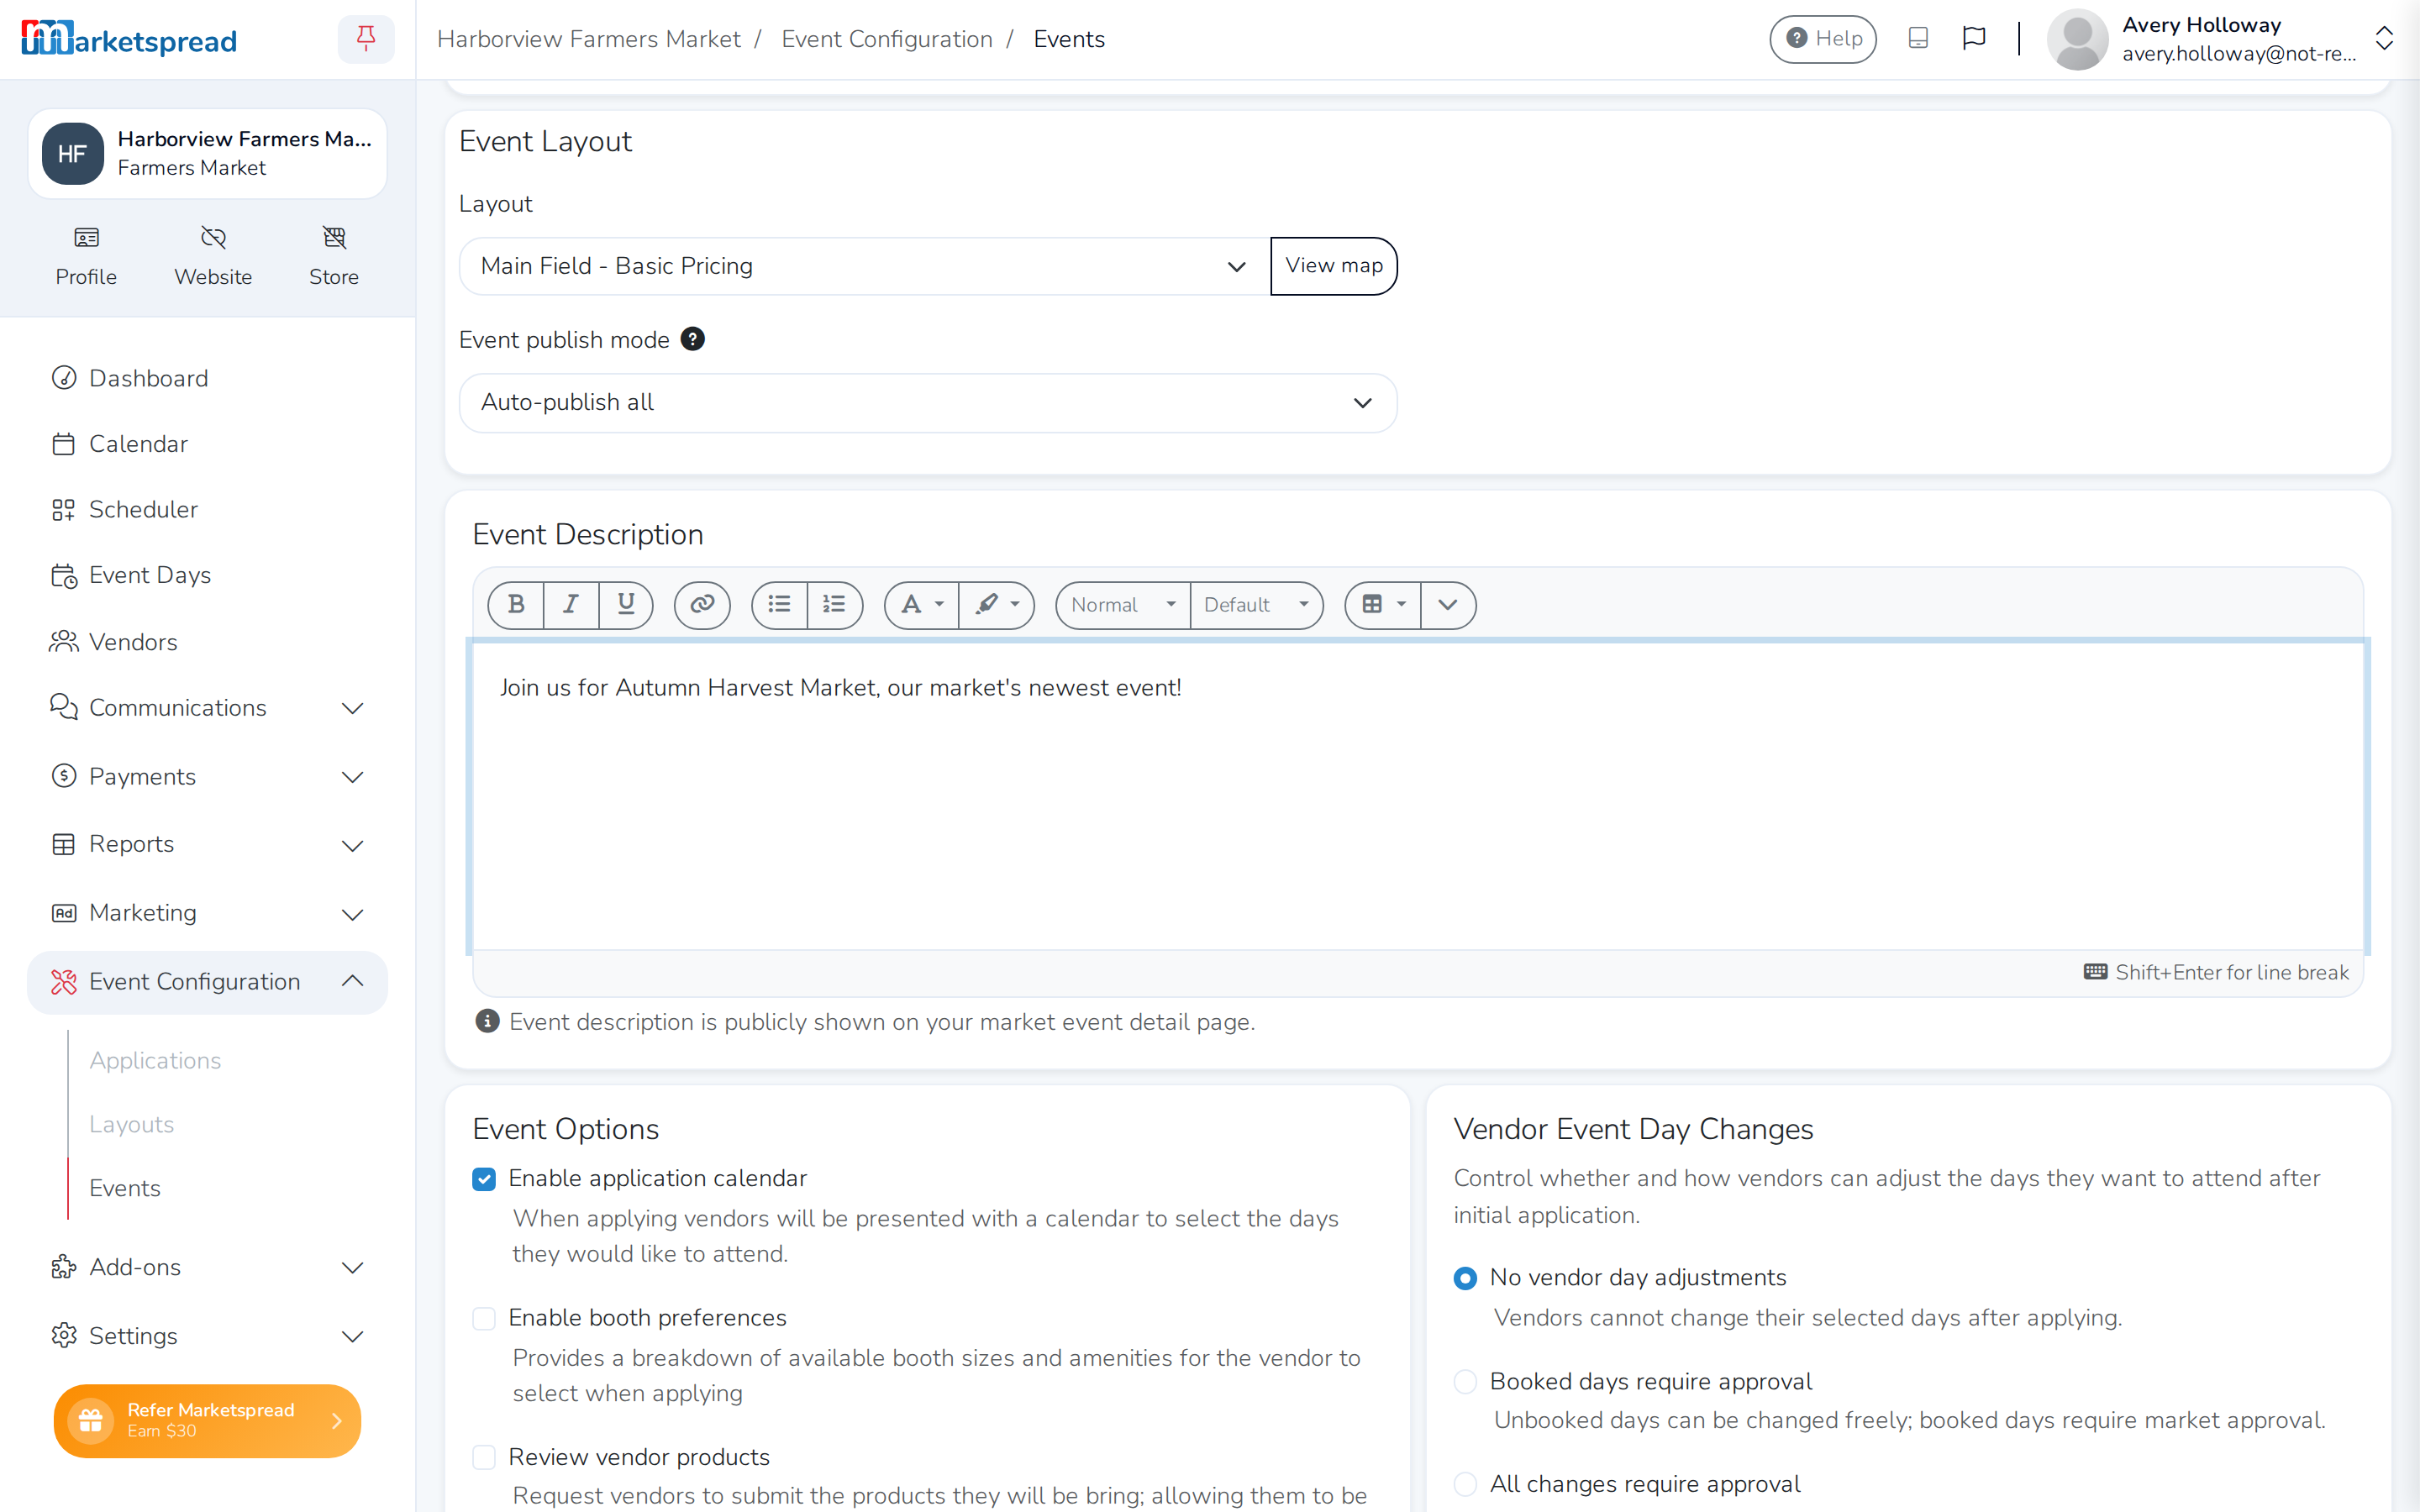This screenshot has width=2420, height=1512.
Task: Insert a hyperlink in the description
Action: (702, 605)
